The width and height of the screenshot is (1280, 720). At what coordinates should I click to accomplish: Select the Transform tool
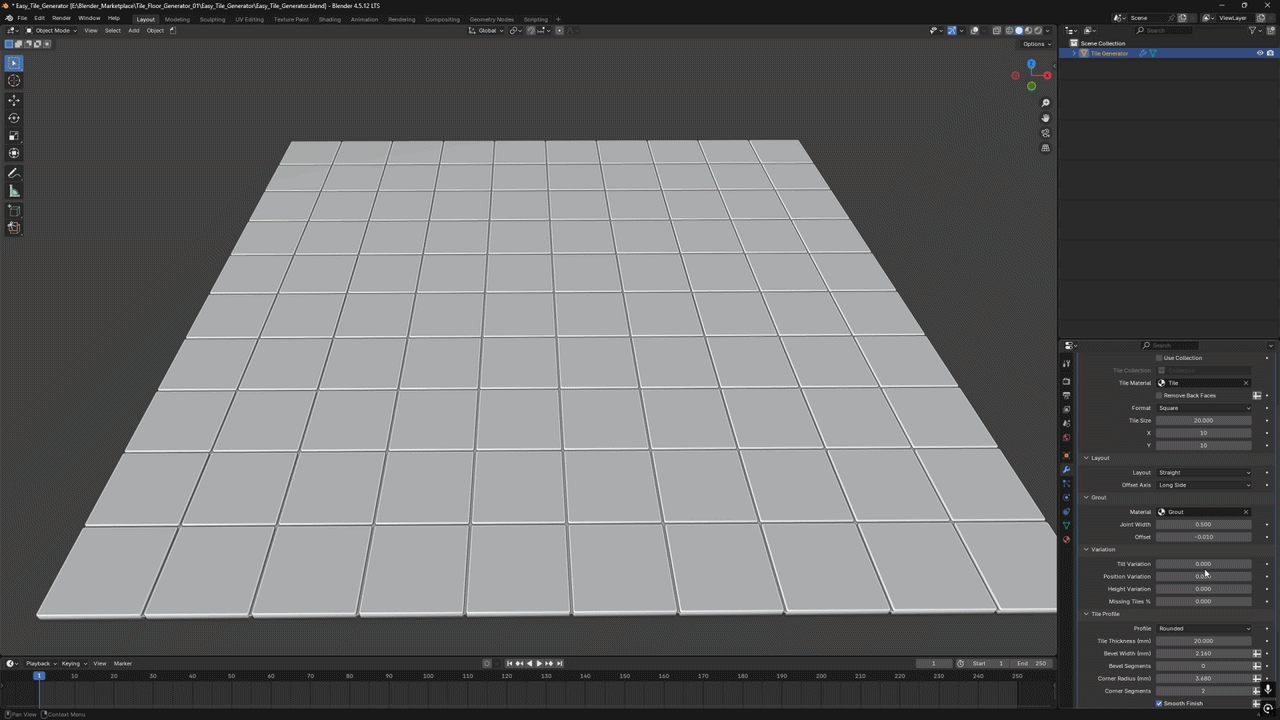pos(14,153)
